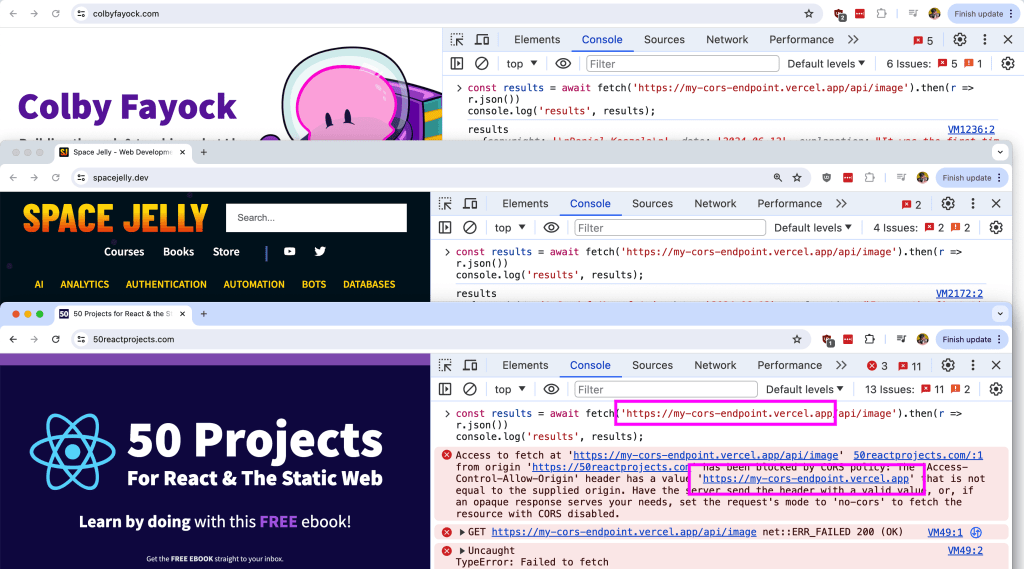Screen dimensions: 1024x569
Task: Open the Courses link on Space Jelly
Action: 124,252
